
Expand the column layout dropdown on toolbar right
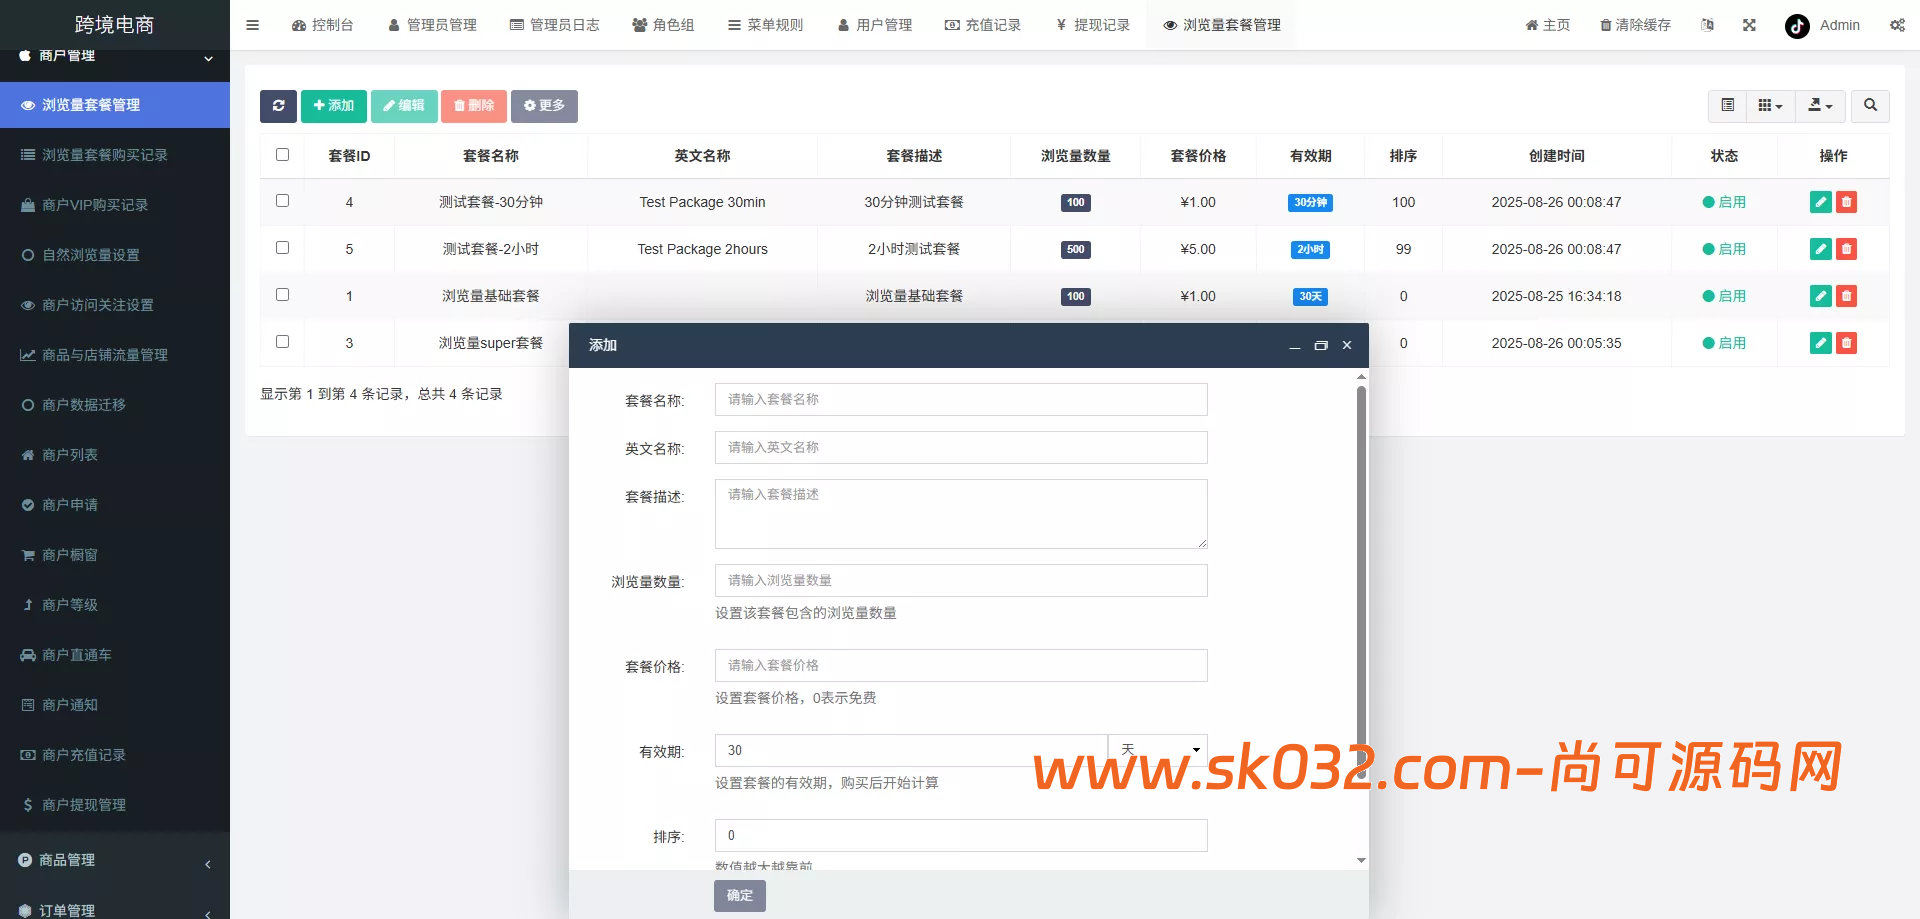point(1770,106)
